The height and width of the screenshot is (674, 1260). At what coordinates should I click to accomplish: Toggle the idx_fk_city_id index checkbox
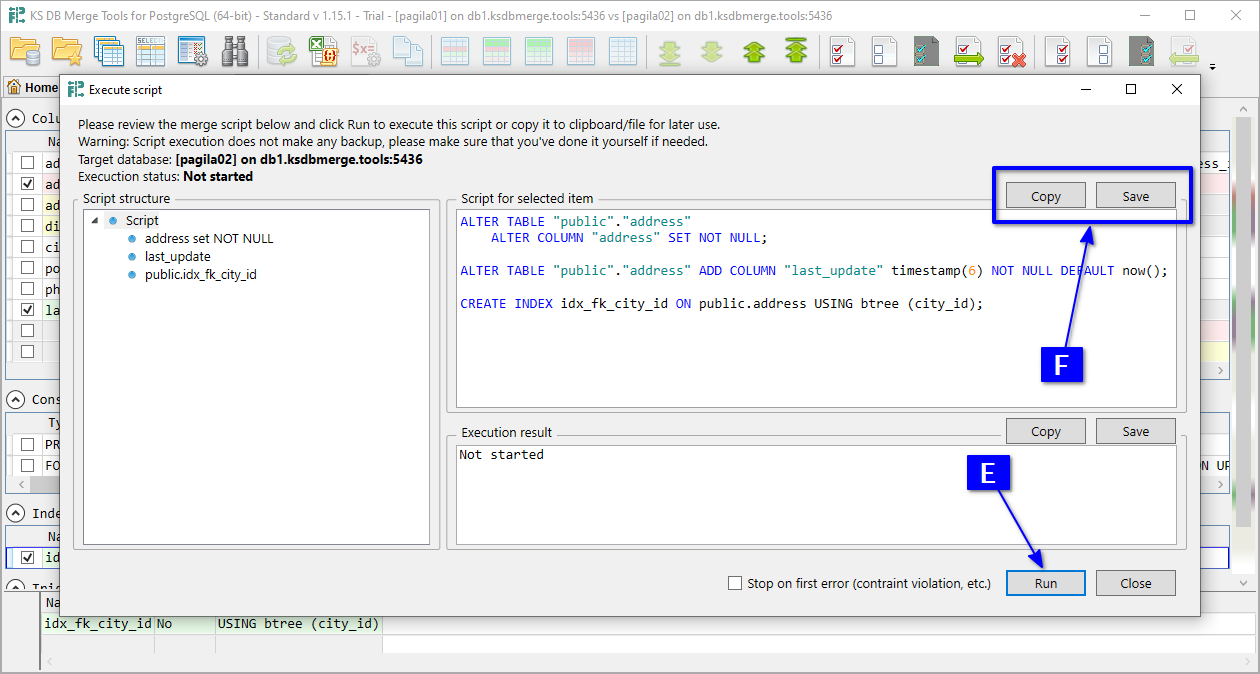pos(27,557)
